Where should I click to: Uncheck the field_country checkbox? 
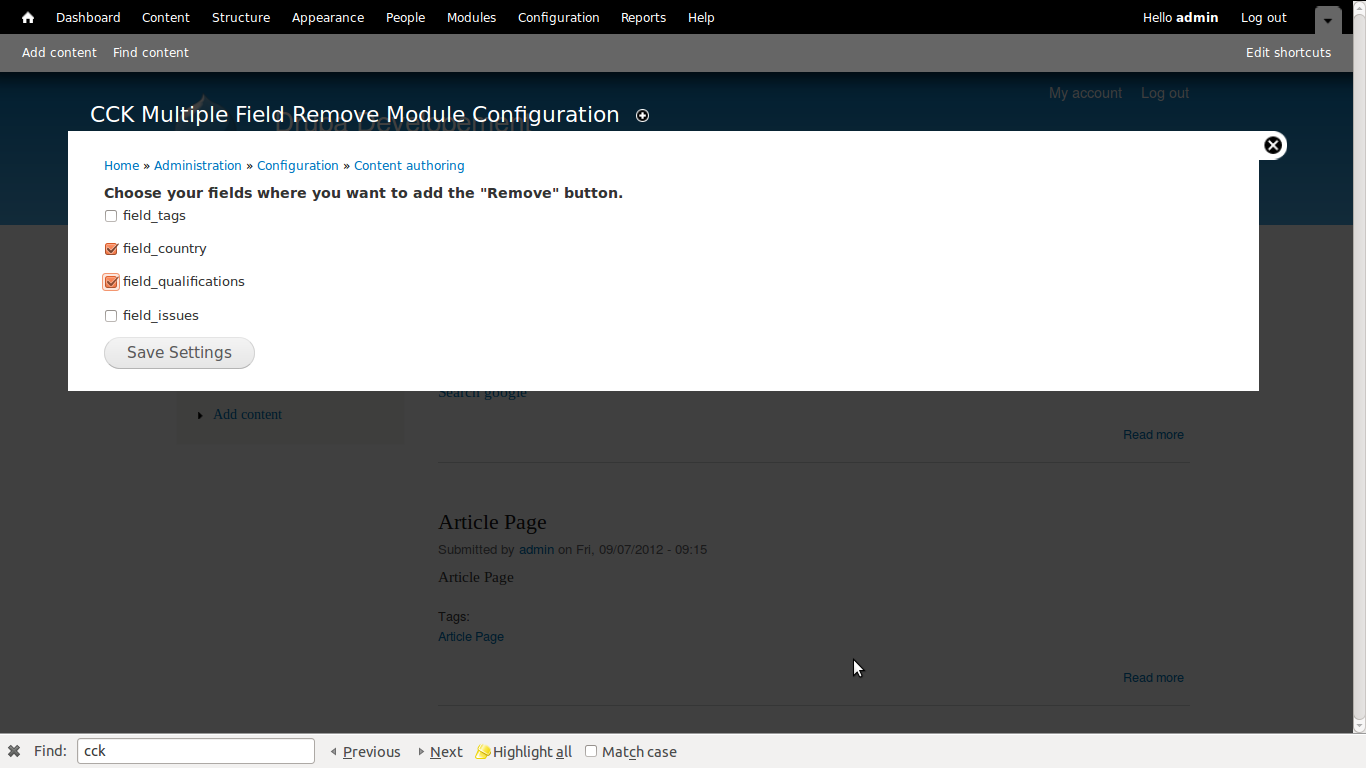click(110, 248)
